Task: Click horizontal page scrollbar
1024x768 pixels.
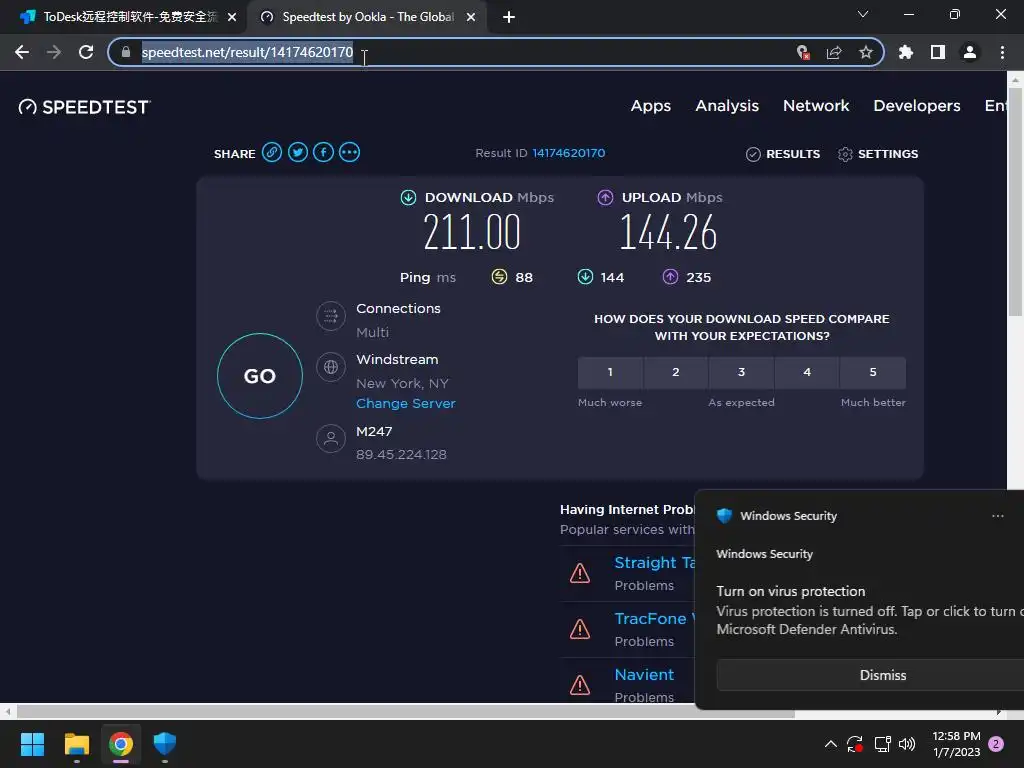Action: point(405,711)
